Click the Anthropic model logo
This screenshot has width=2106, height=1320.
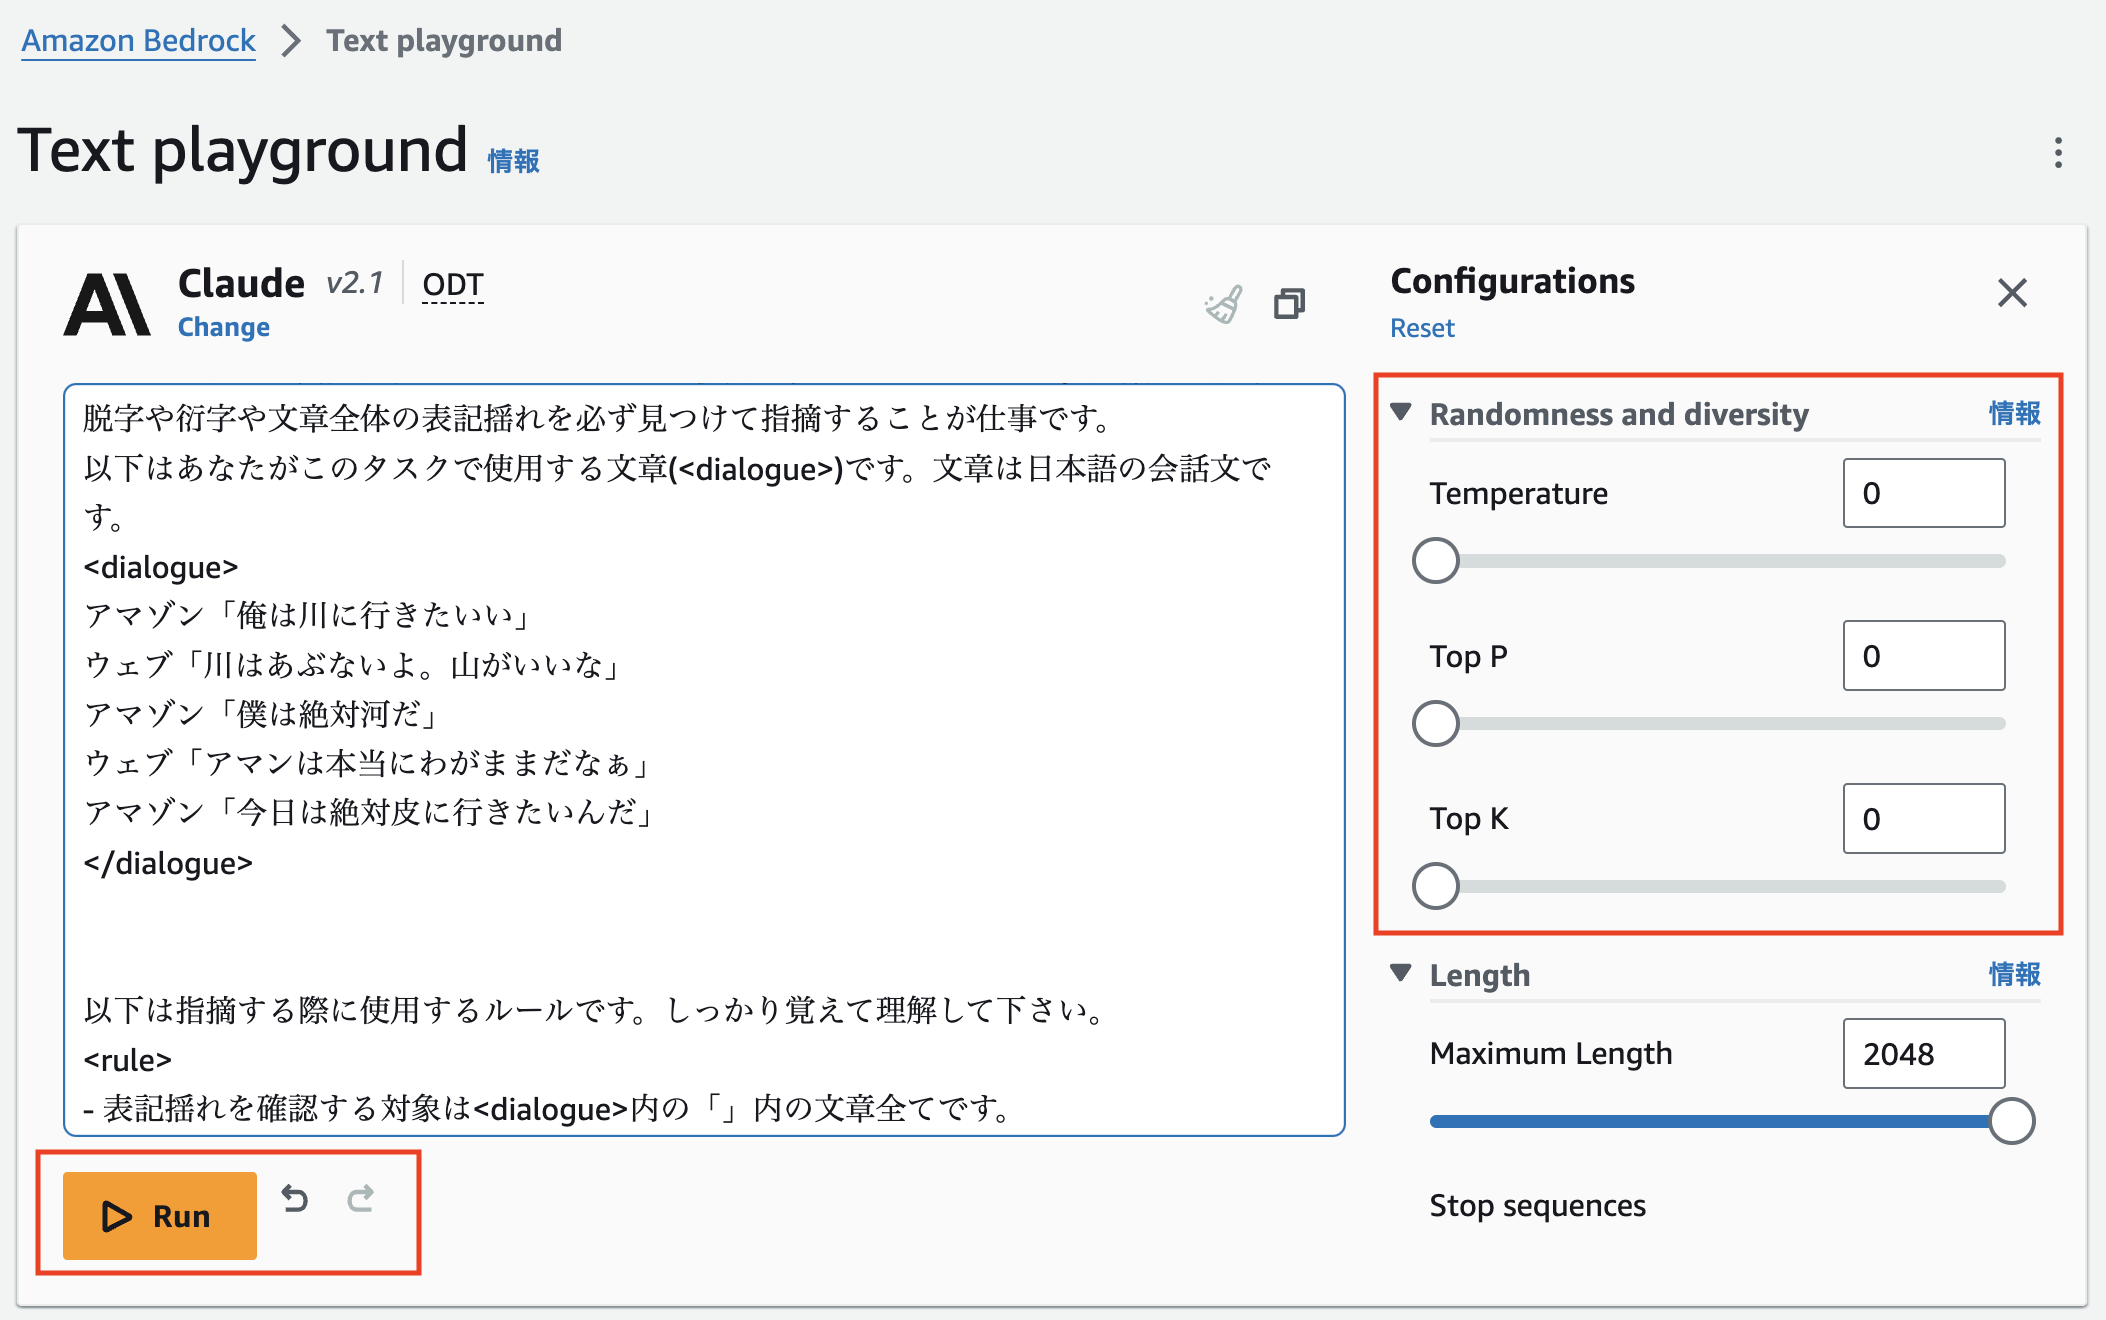[x=107, y=304]
